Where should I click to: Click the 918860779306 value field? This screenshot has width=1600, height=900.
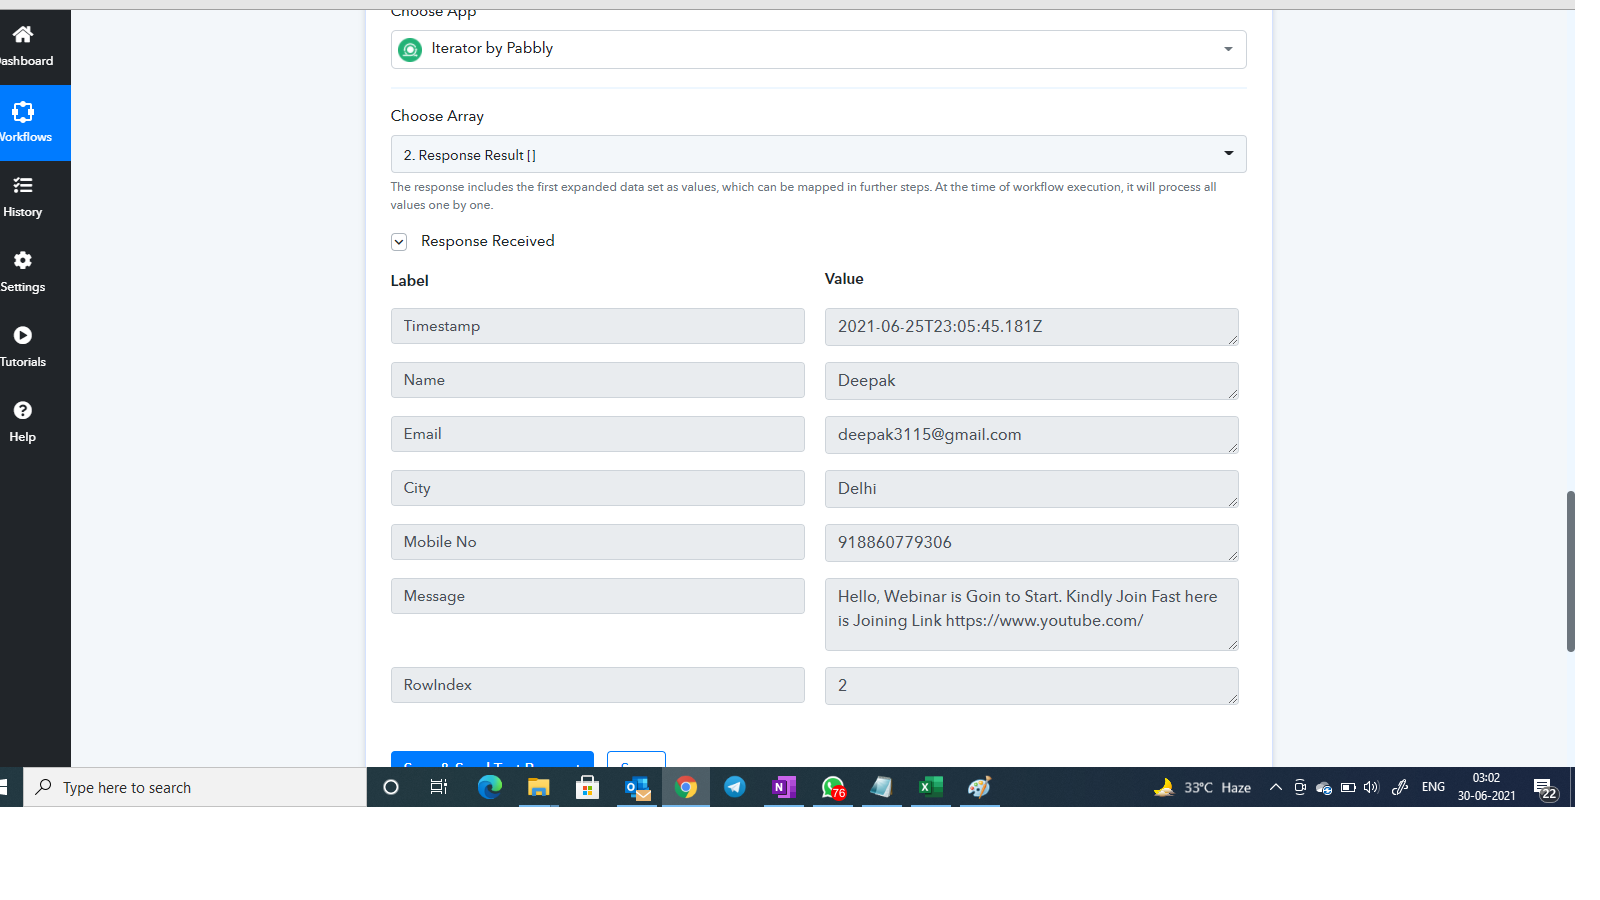(x=1031, y=543)
